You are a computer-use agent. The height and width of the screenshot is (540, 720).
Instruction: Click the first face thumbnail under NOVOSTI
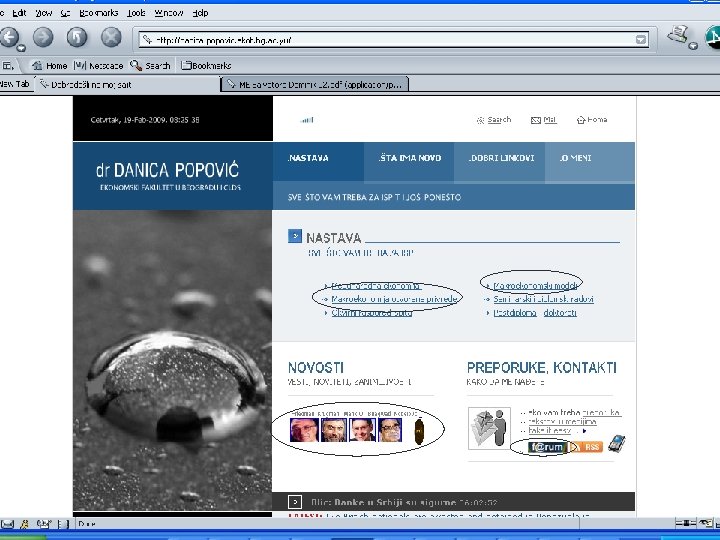pos(304,430)
